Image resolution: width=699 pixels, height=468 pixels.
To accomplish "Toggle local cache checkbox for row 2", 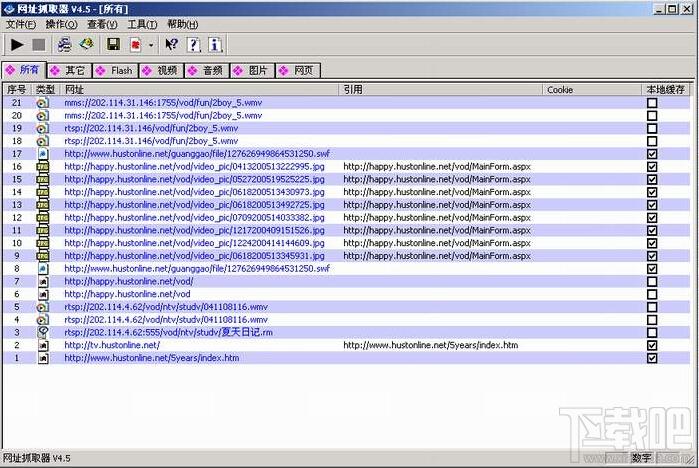I will 652,345.
